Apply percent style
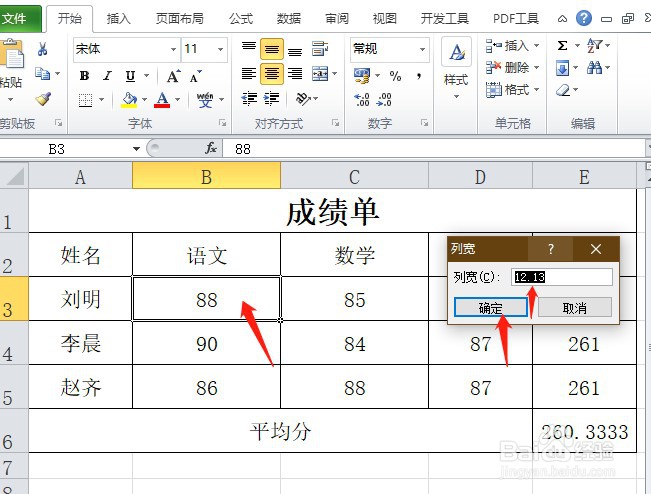The height and width of the screenshot is (494, 651). (x=395, y=76)
